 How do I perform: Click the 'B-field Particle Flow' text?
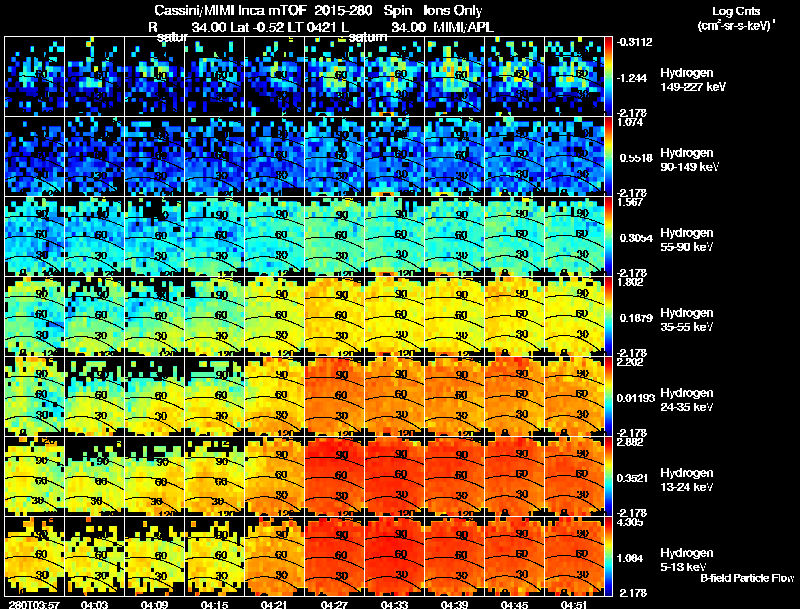[x=747, y=578]
